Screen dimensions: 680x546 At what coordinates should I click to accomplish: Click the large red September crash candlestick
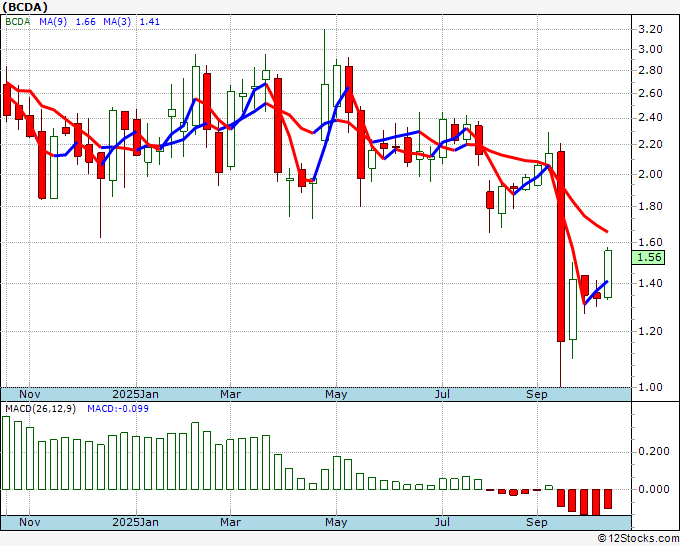point(561,246)
